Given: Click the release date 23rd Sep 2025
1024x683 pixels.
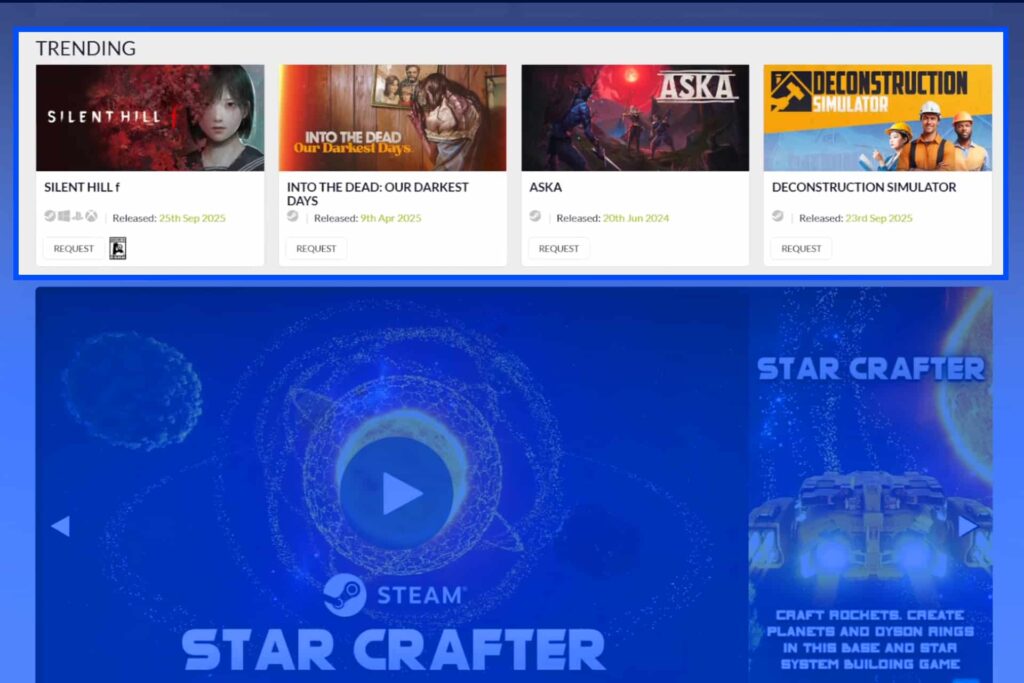Looking at the screenshot, I should pos(878,218).
